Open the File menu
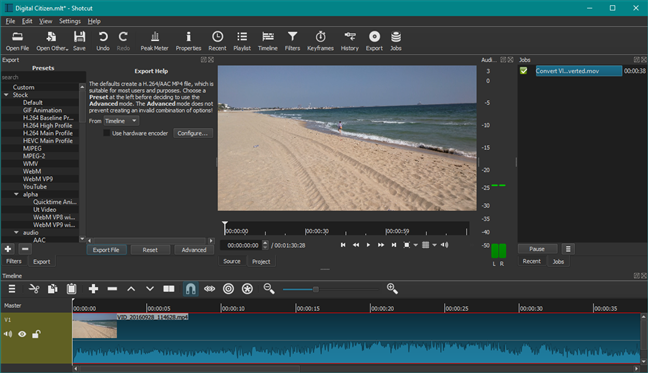This screenshot has width=648, height=373. (10, 21)
